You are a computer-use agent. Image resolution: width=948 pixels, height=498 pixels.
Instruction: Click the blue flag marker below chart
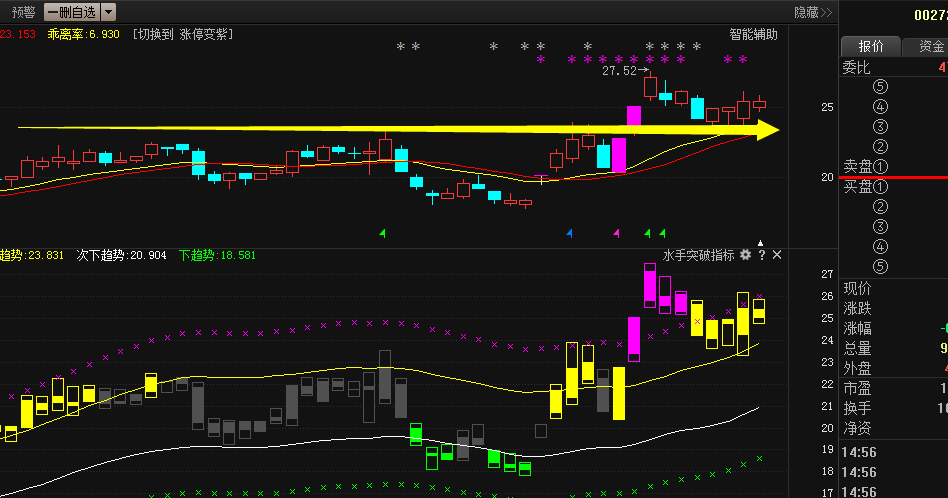click(x=569, y=233)
